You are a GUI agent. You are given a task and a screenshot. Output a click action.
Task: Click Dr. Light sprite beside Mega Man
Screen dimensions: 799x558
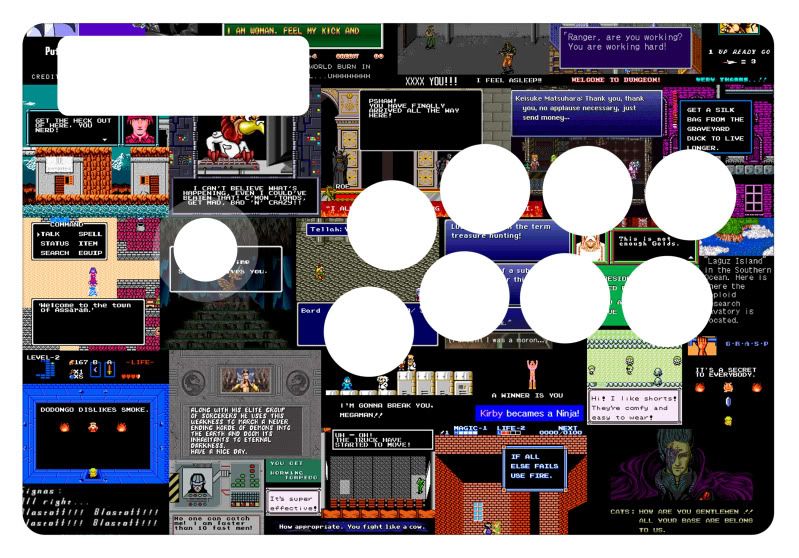[x=383, y=383]
